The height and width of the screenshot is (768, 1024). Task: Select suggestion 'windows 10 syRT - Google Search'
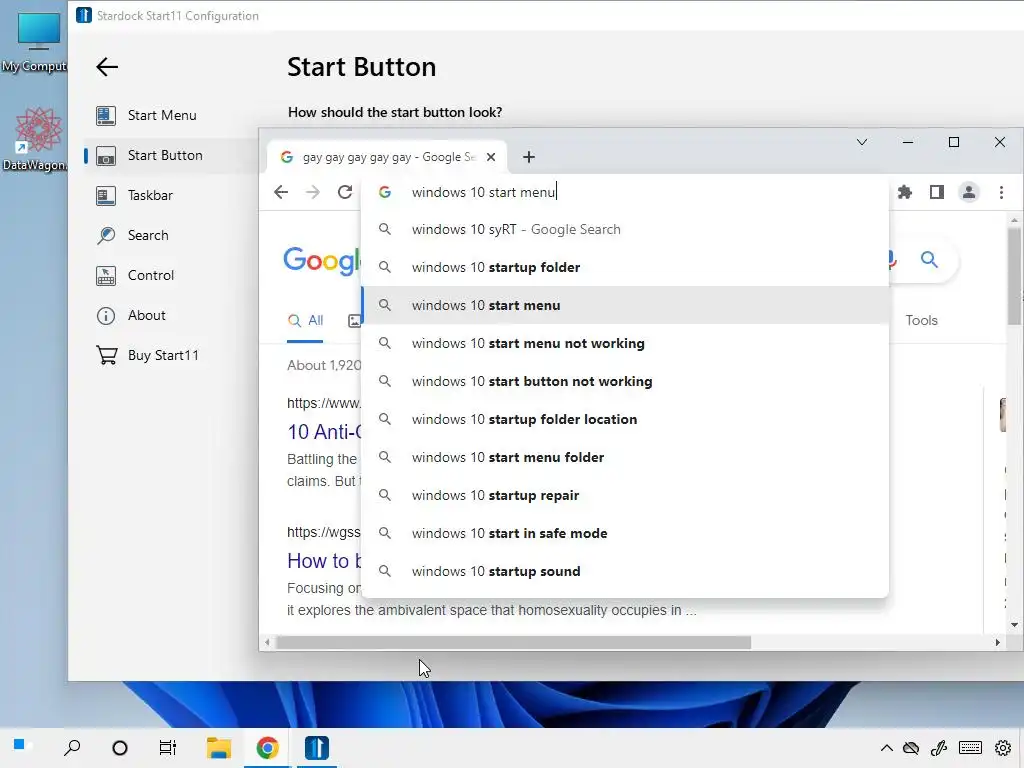coord(625,229)
